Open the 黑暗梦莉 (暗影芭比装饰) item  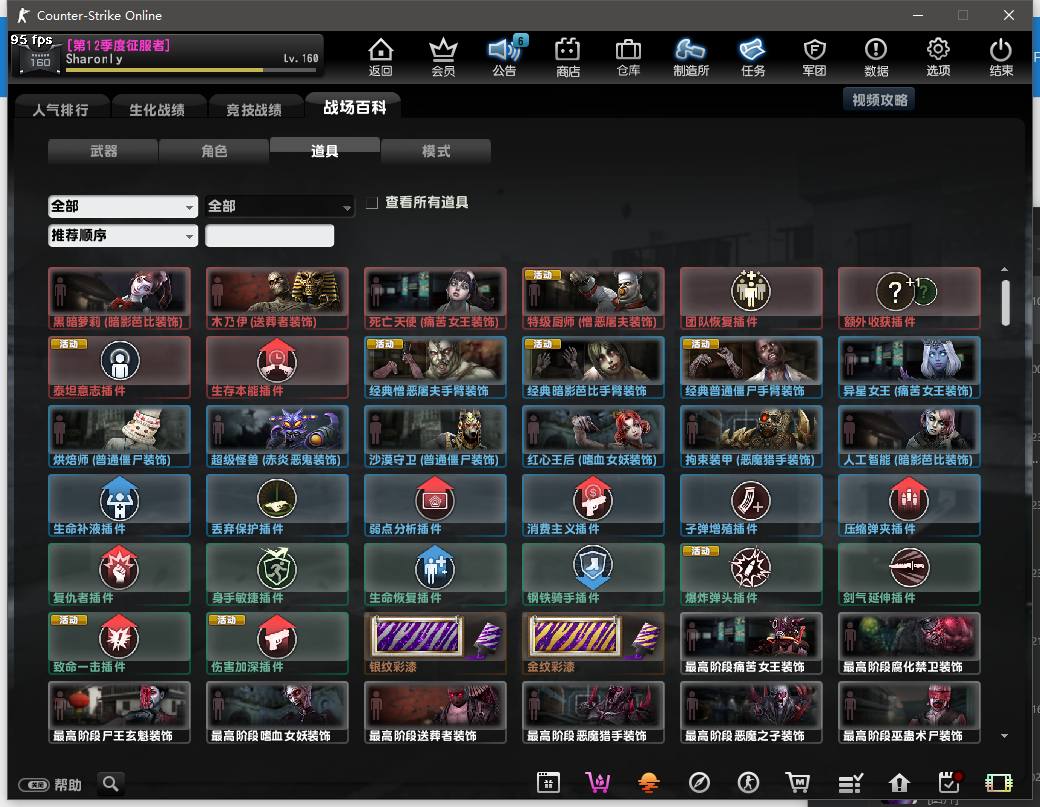click(x=119, y=298)
